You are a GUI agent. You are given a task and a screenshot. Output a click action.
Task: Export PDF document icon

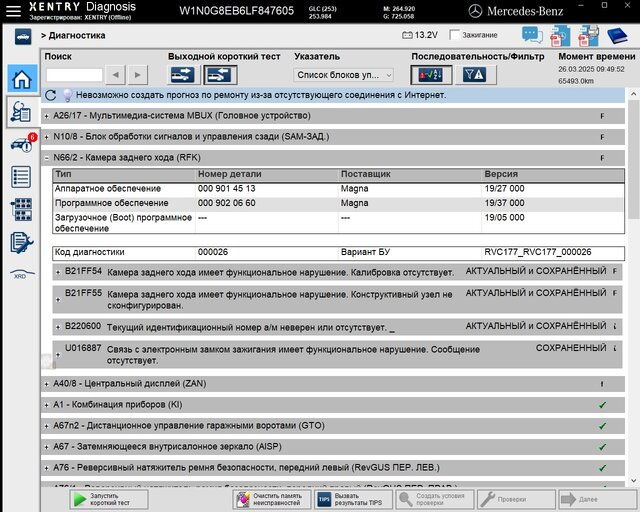560,36
